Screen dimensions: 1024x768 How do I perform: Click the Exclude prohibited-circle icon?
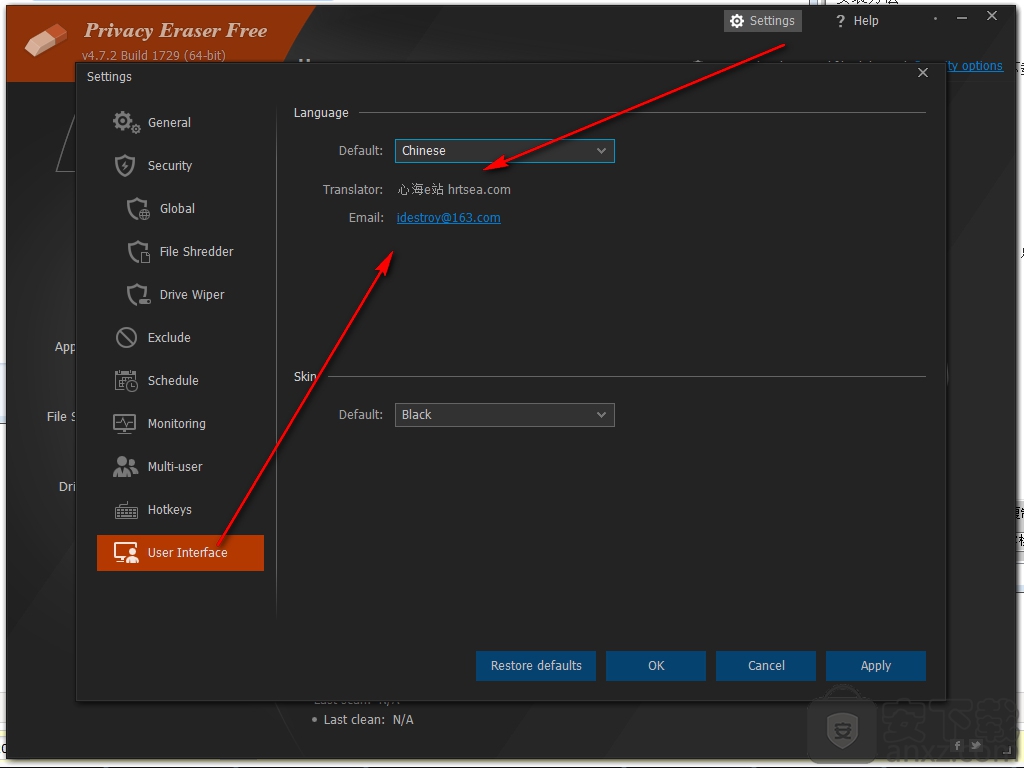click(126, 338)
